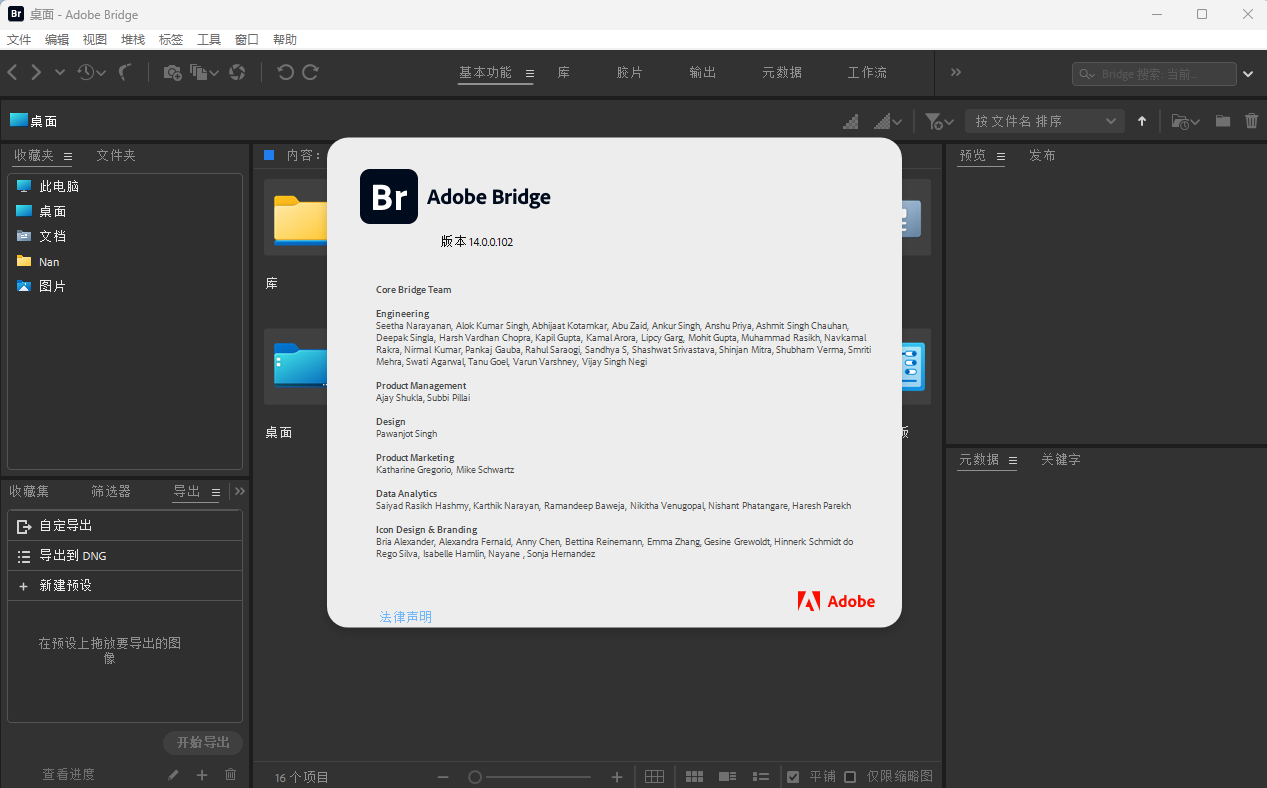The height and width of the screenshot is (788, 1267).
Task: Switch to the 筛选器 panel tab
Action: (x=111, y=492)
